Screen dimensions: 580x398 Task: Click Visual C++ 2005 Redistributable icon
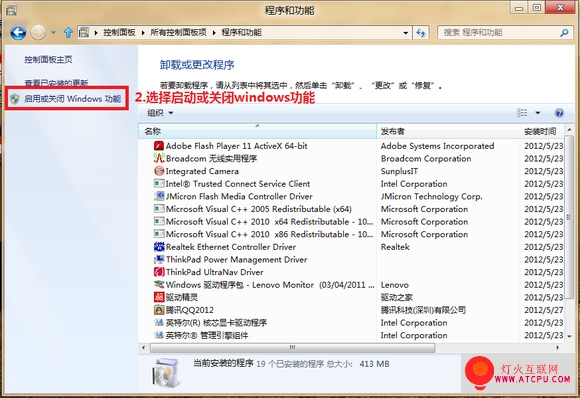point(159,209)
